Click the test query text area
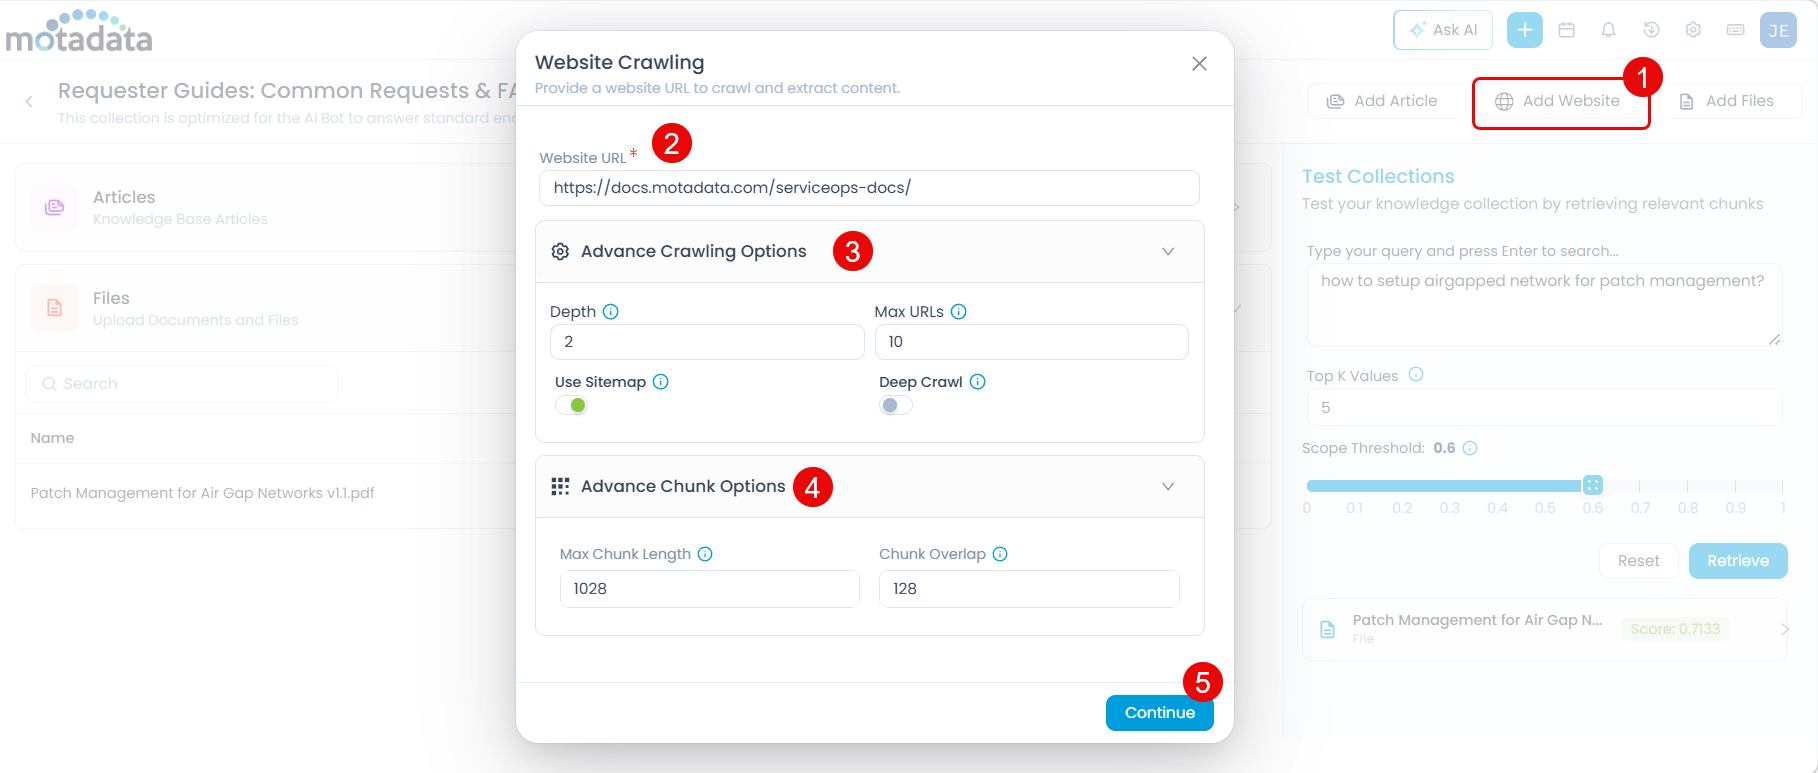The height and width of the screenshot is (773, 1818). [1544, 305]
